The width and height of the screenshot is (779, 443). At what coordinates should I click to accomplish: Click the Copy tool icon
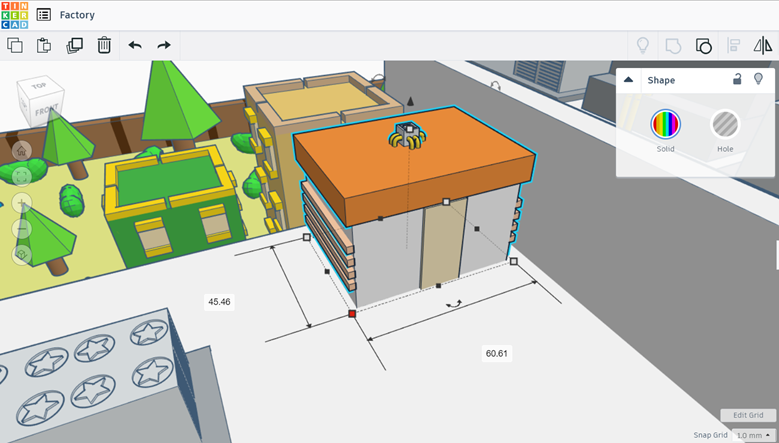pyautogui.click(x=15, y=45)
